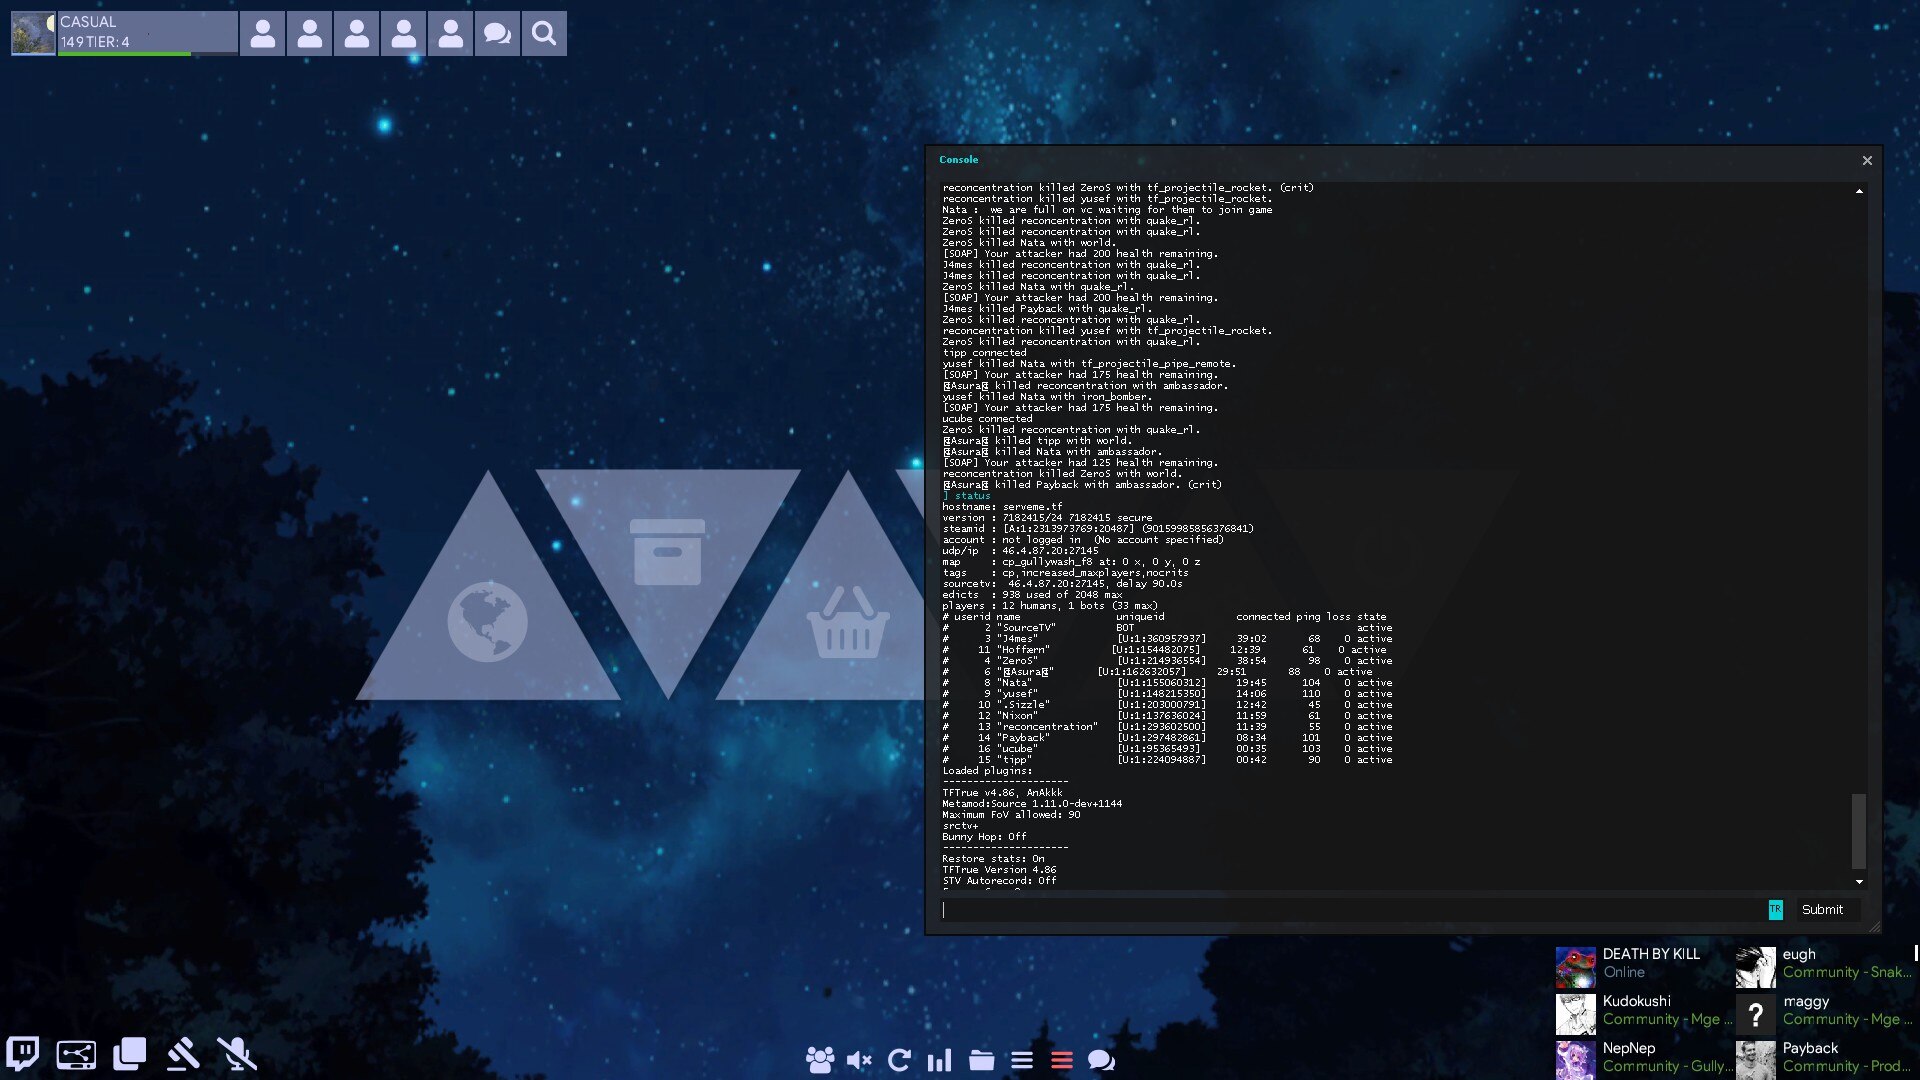Open the Twitch streams icon
Screen dimensions: 1920x1080
(23, 1053)
